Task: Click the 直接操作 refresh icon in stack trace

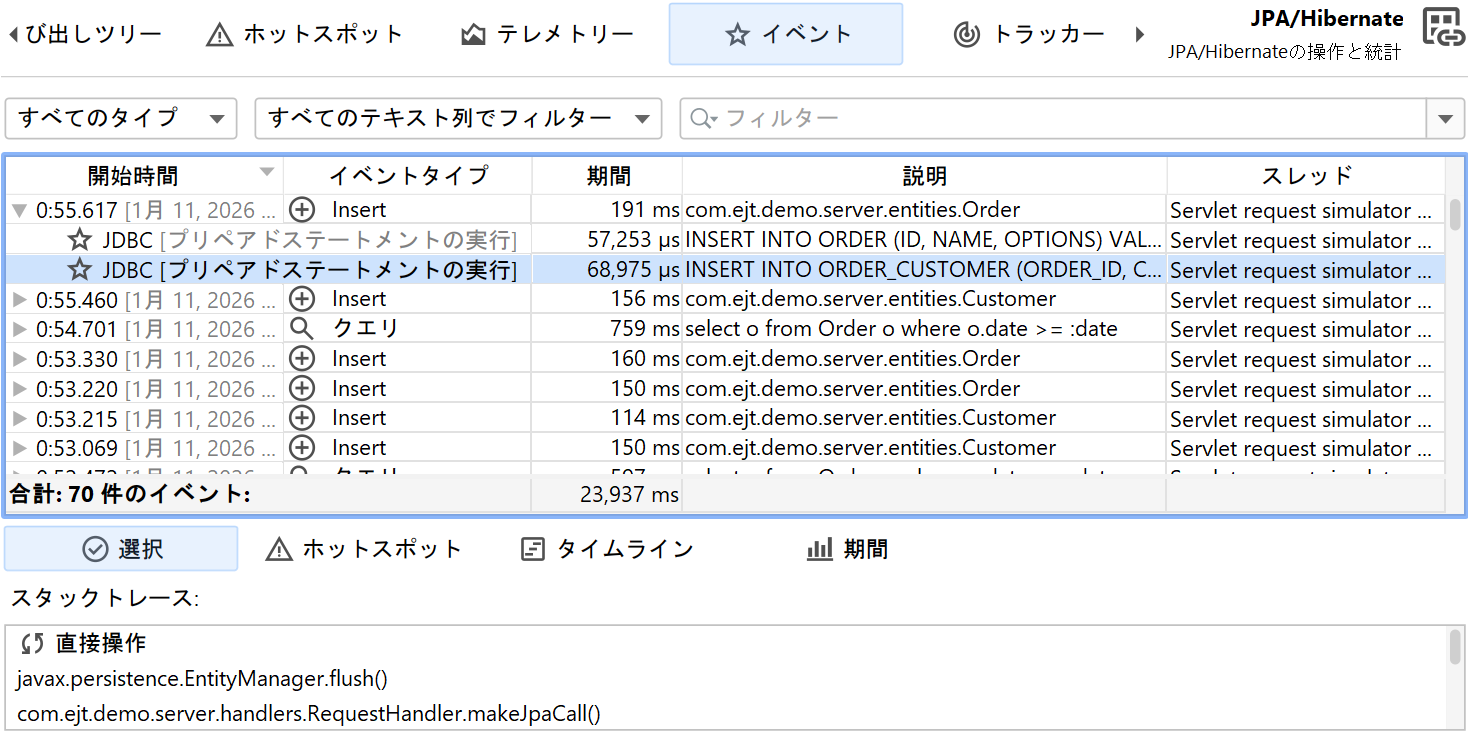Action: 32,643
